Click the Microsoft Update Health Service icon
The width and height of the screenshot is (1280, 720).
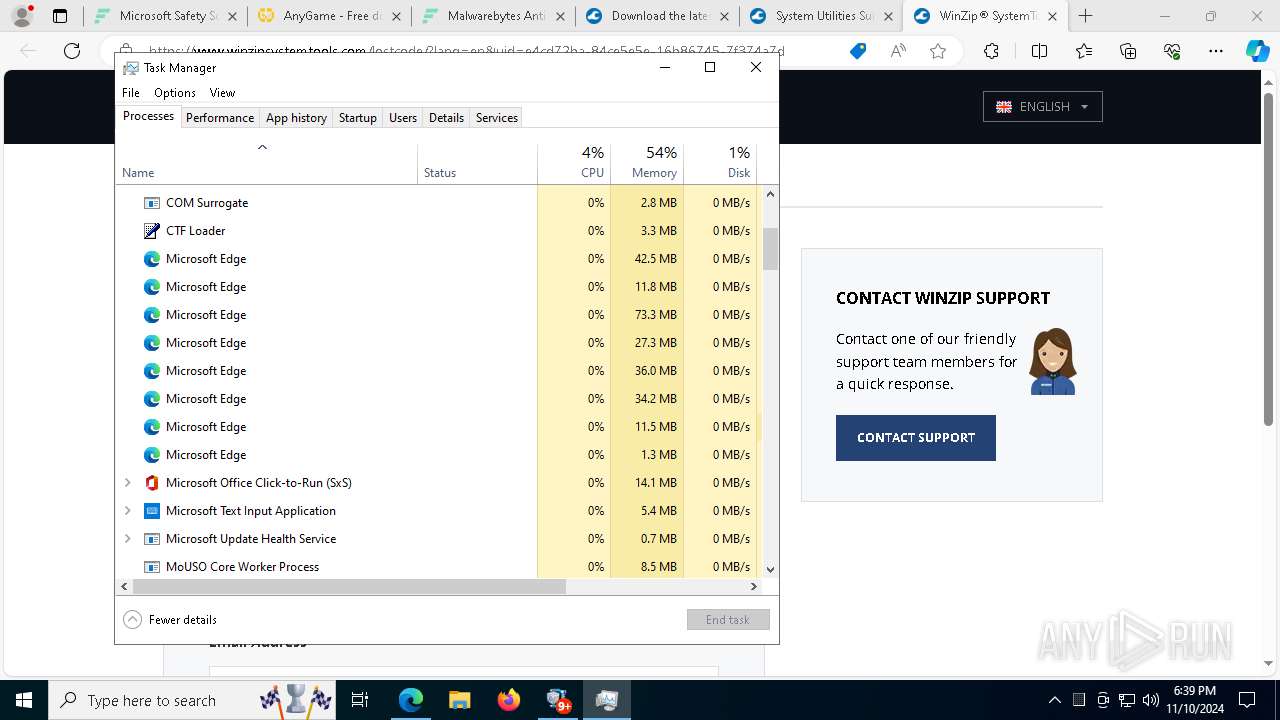point(152,539)
